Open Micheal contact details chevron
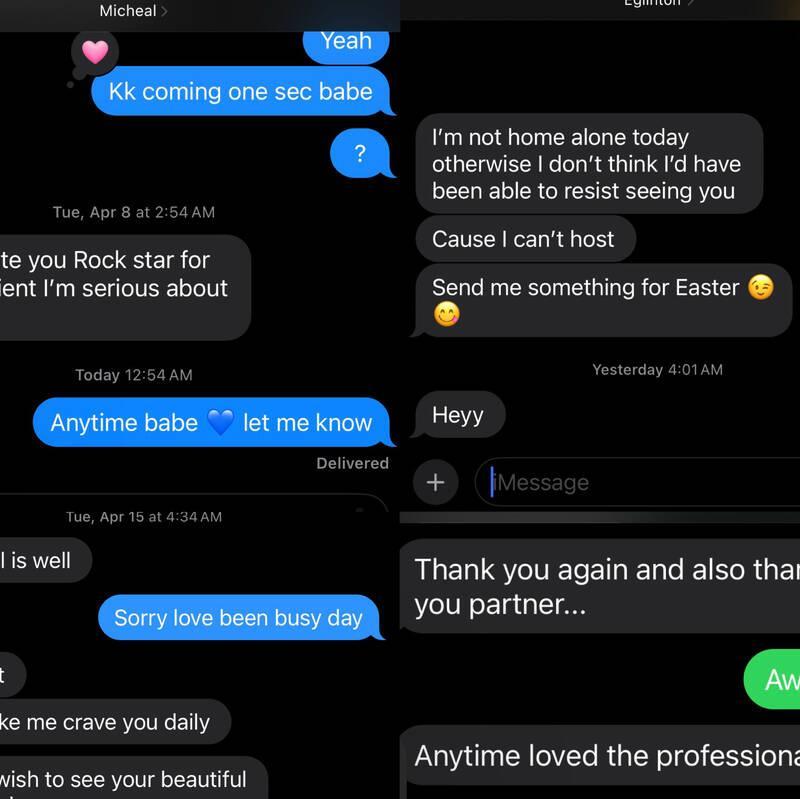 (x=164, y=11)
